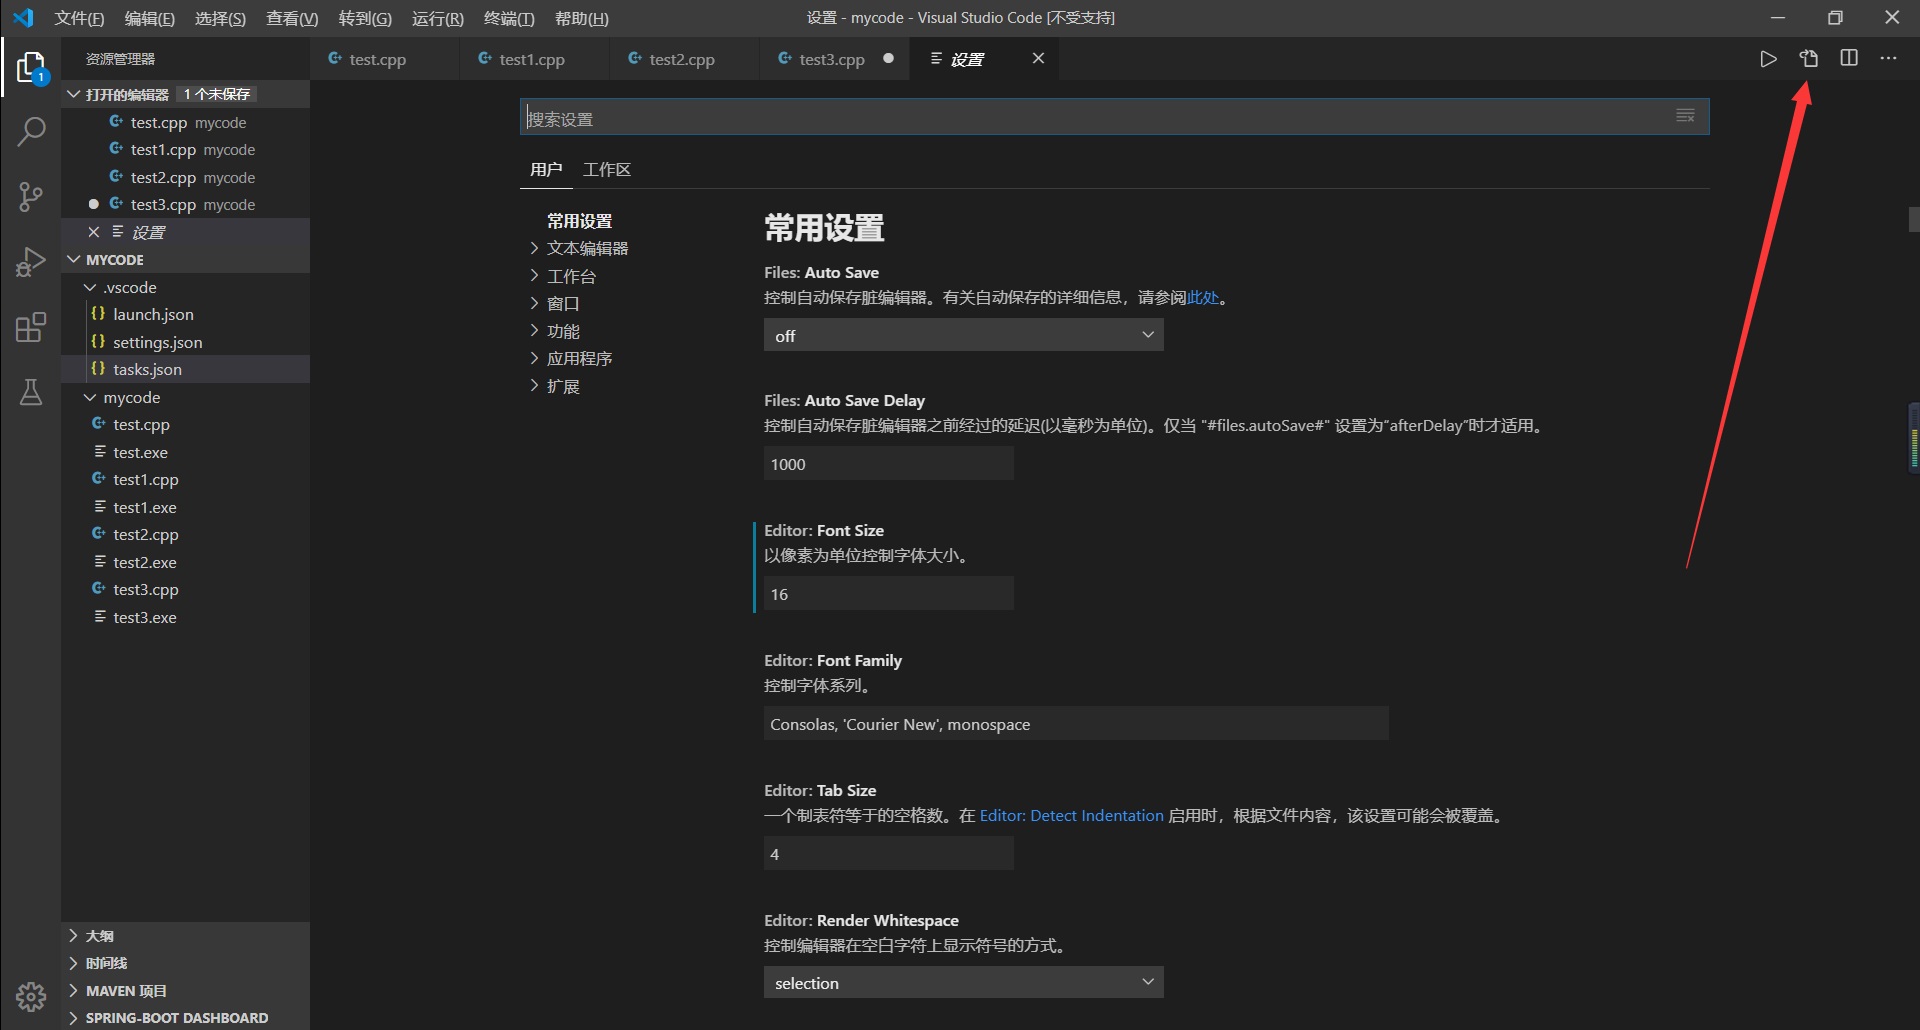Open tasks.json in explorer

click(185, 369)
